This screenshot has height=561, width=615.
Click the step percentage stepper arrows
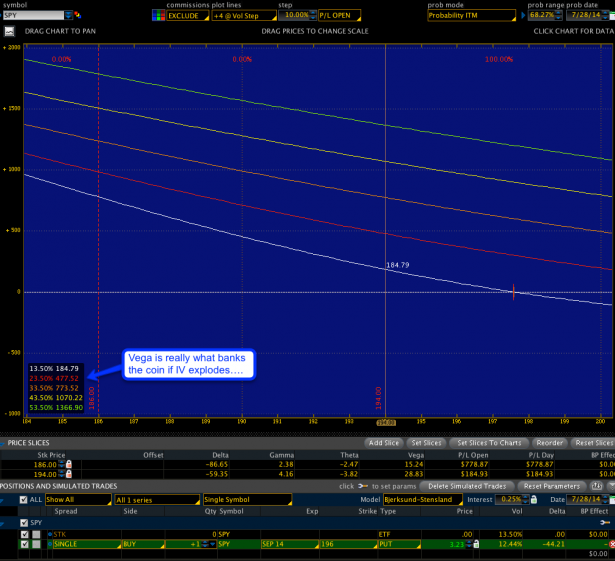point(311,16)
